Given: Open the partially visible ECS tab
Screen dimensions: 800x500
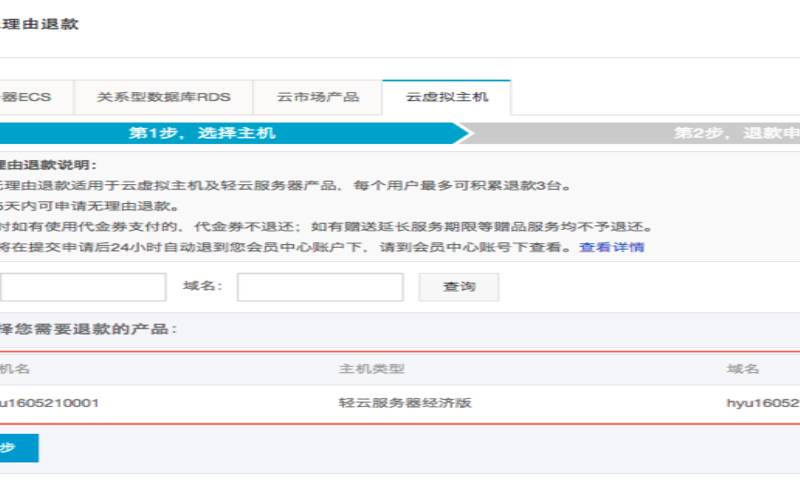Looking at the screenshot, I should coord(36,97).
